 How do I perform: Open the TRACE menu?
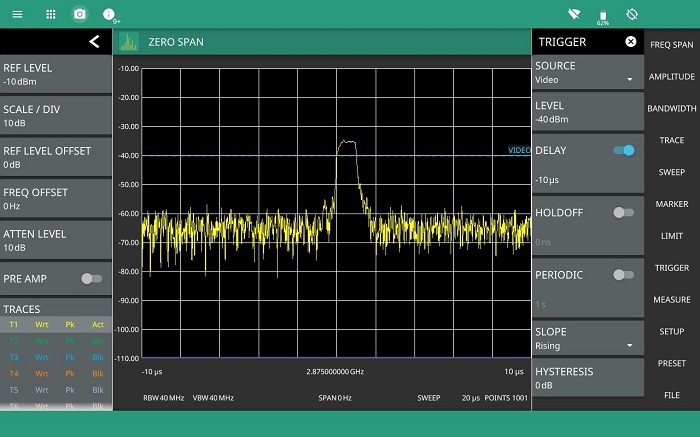click(671, 140)
